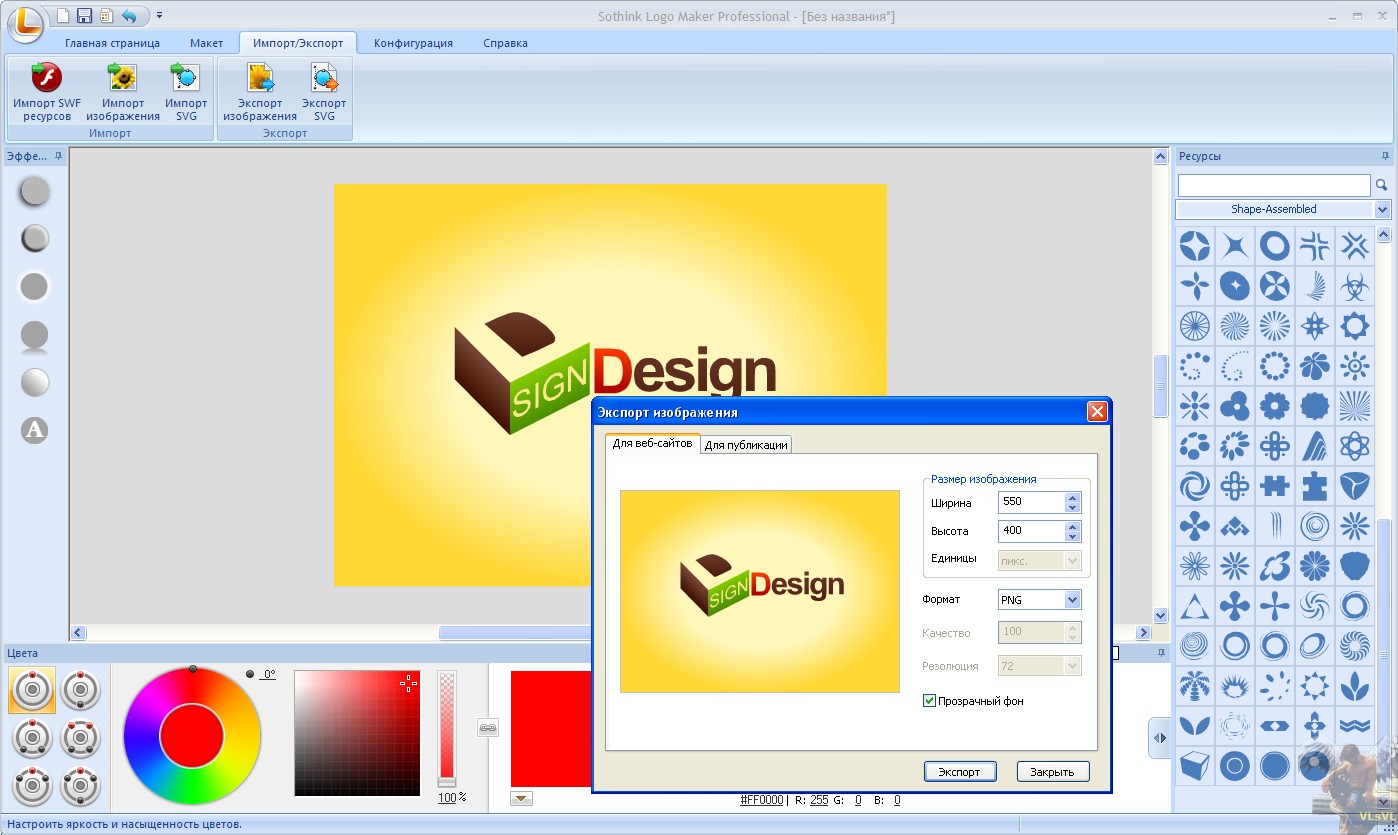Select the highlighted single-dot color scheme
The image size is (1398, 835).
tap(32, 690)
